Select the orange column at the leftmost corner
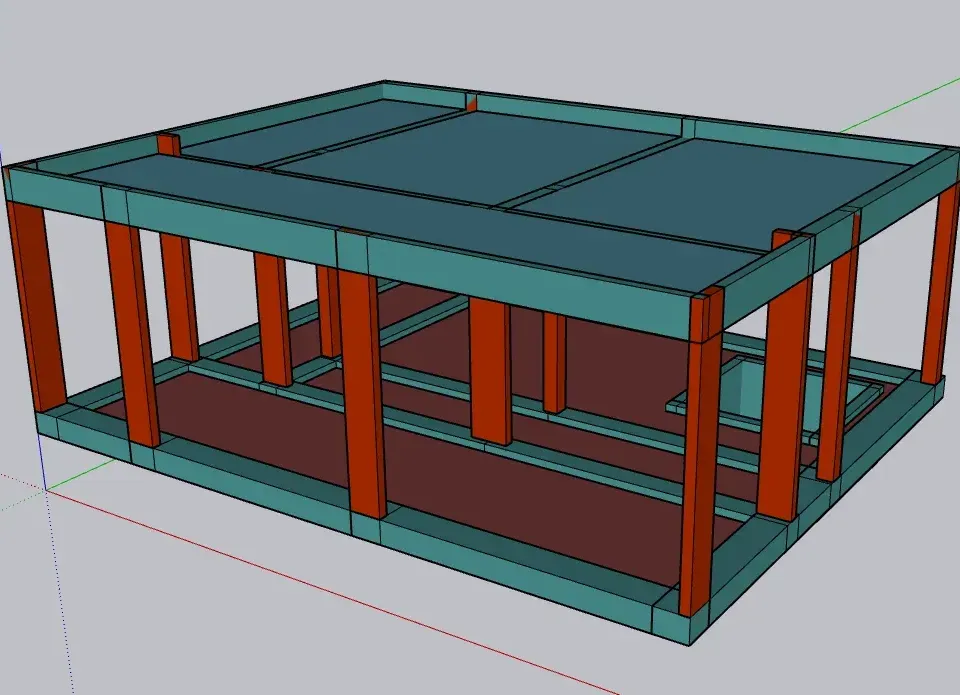Screen dimensions: 960x695 point(36,306)
